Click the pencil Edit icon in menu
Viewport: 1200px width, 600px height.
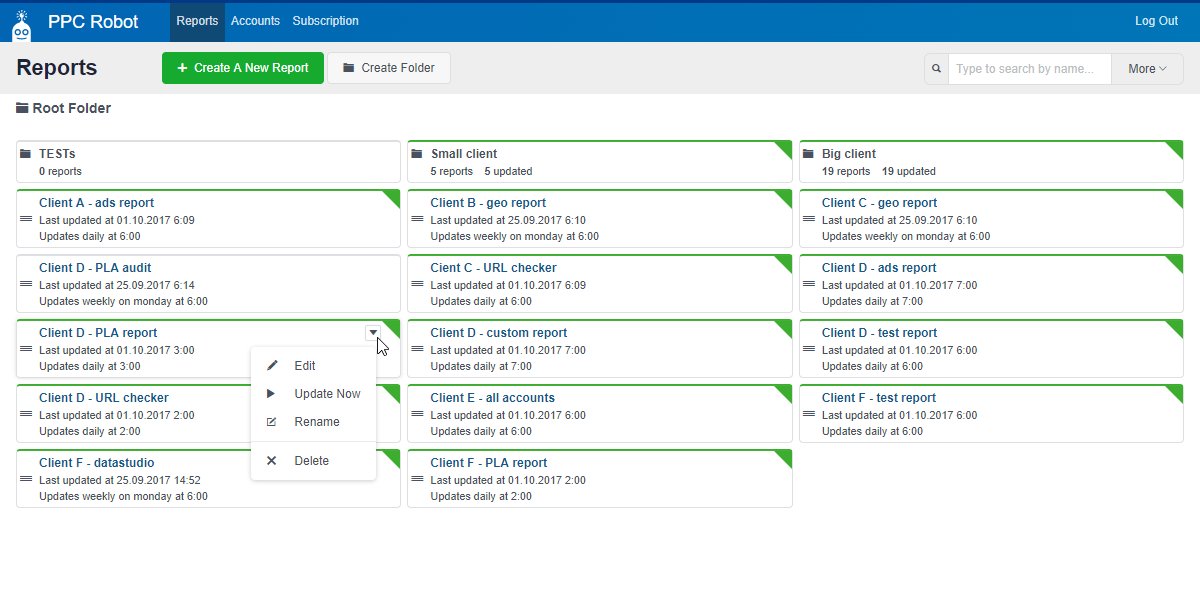coord(272,366)
